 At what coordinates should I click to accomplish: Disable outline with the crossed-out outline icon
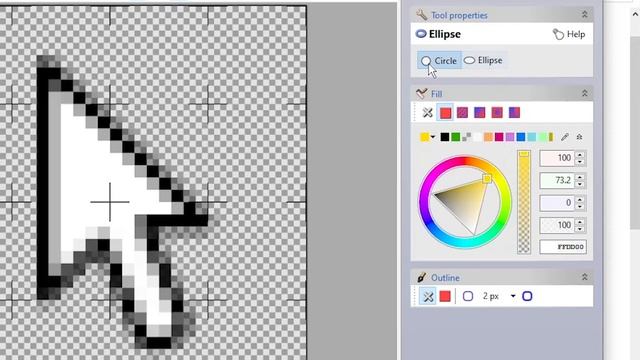[x=427, y=296]
